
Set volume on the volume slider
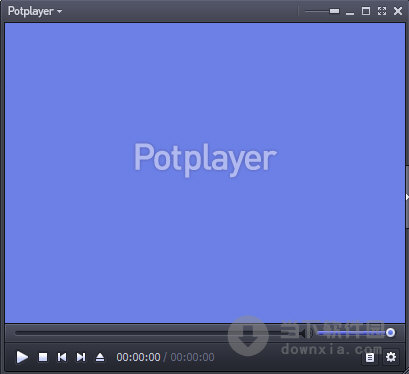(x=355, y=333)
